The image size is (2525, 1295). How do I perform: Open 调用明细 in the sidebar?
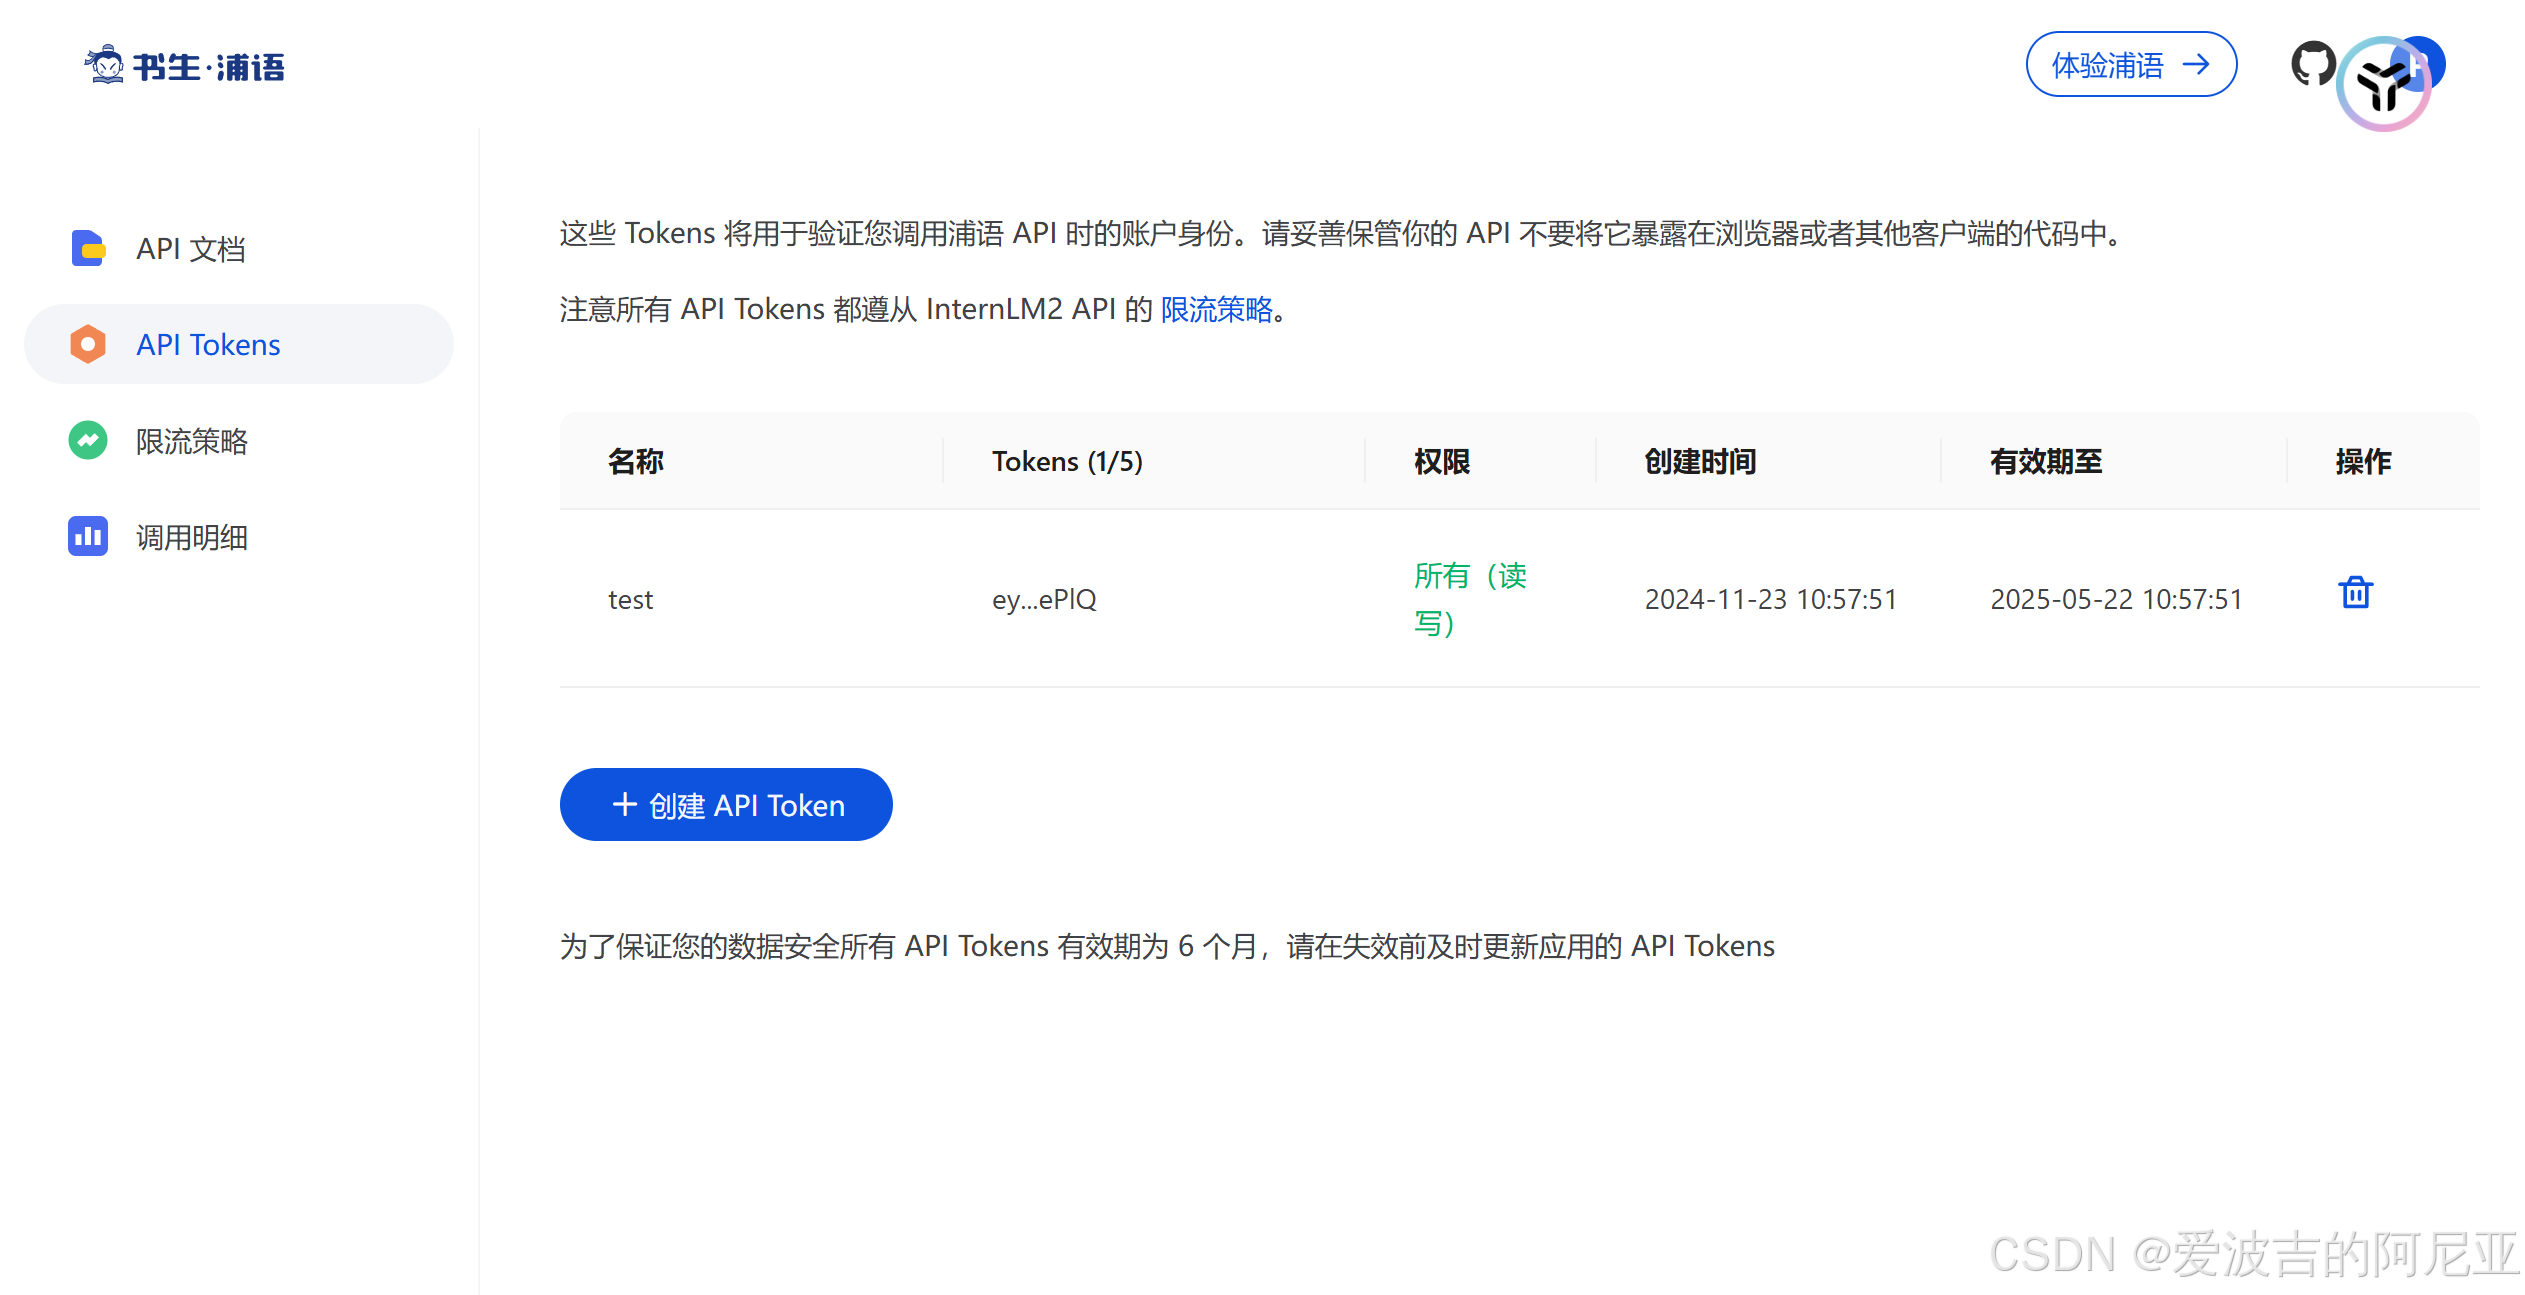(x=192, y=537)
